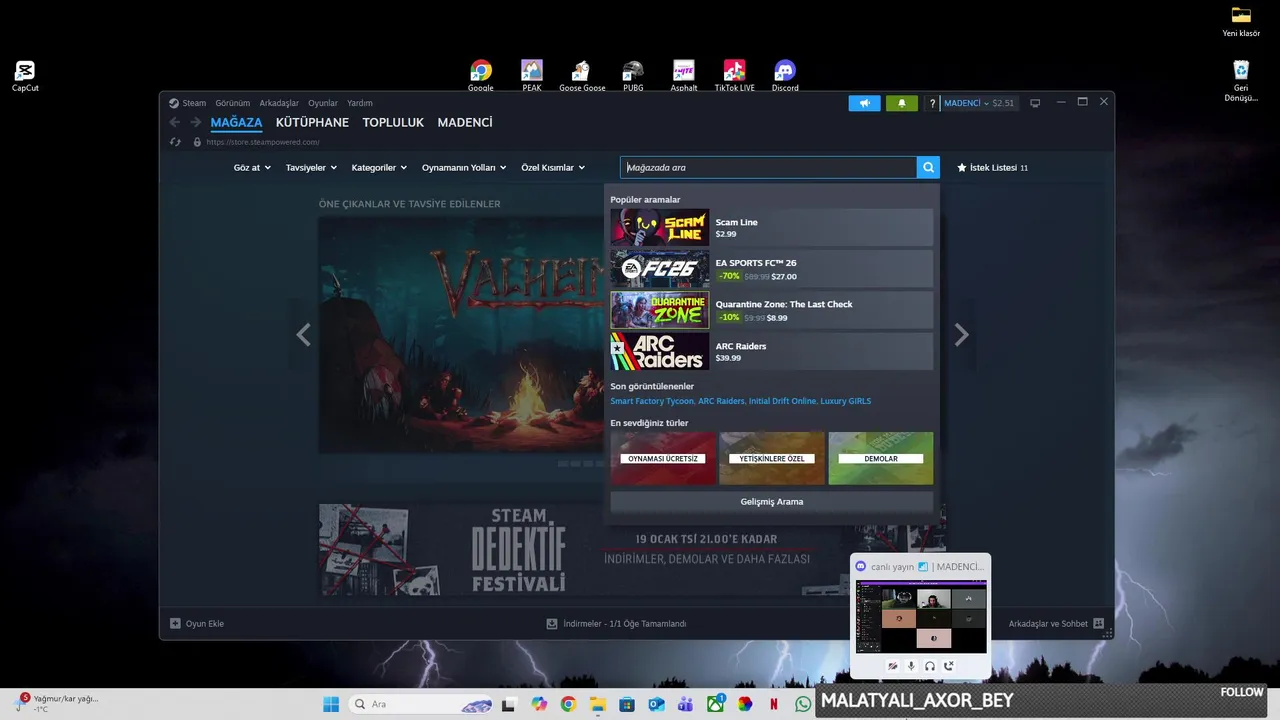Viewport: 1280px width, 720px height.
Task: Open Xbox app from the taskbar
Action: point(715,704)
